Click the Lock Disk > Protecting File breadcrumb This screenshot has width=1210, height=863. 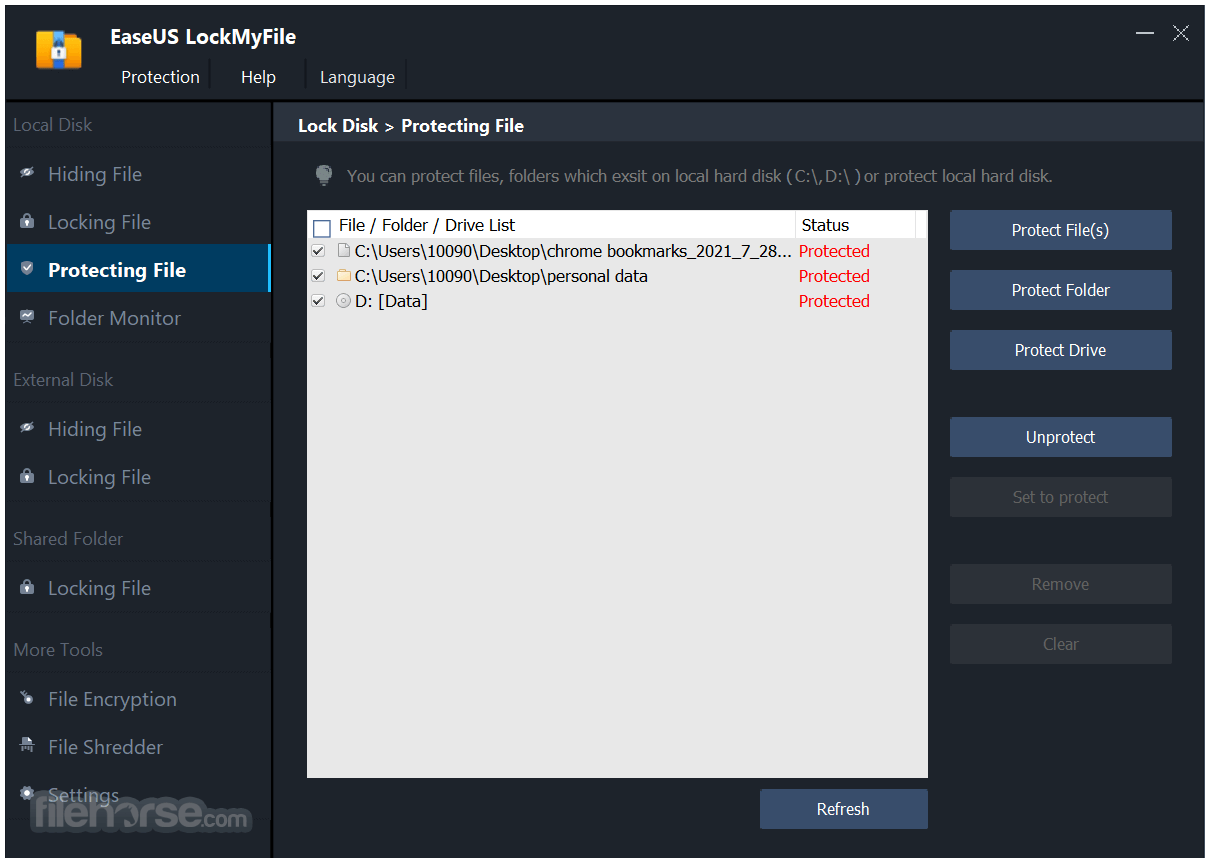point(411,126)
